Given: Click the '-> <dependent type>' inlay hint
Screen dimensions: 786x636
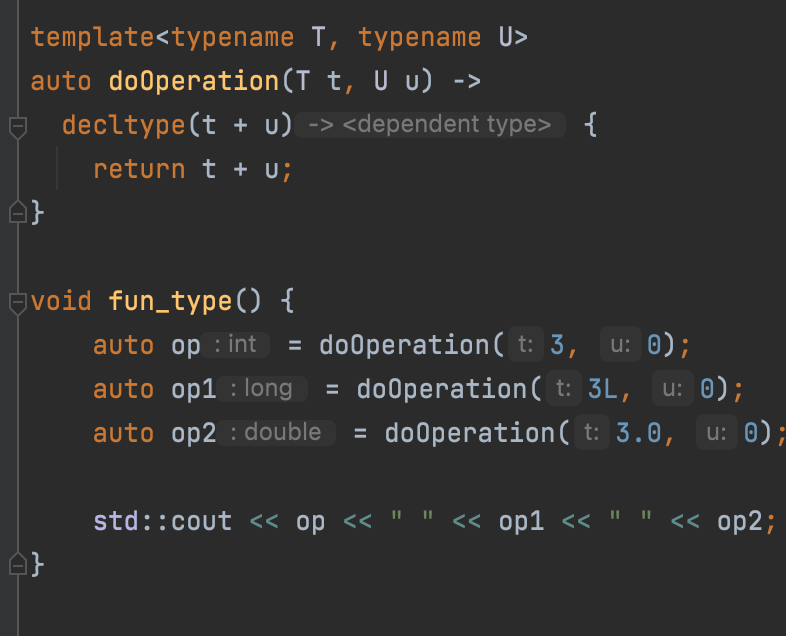Looking at the screenshot, I should click(x=430, y=124).
